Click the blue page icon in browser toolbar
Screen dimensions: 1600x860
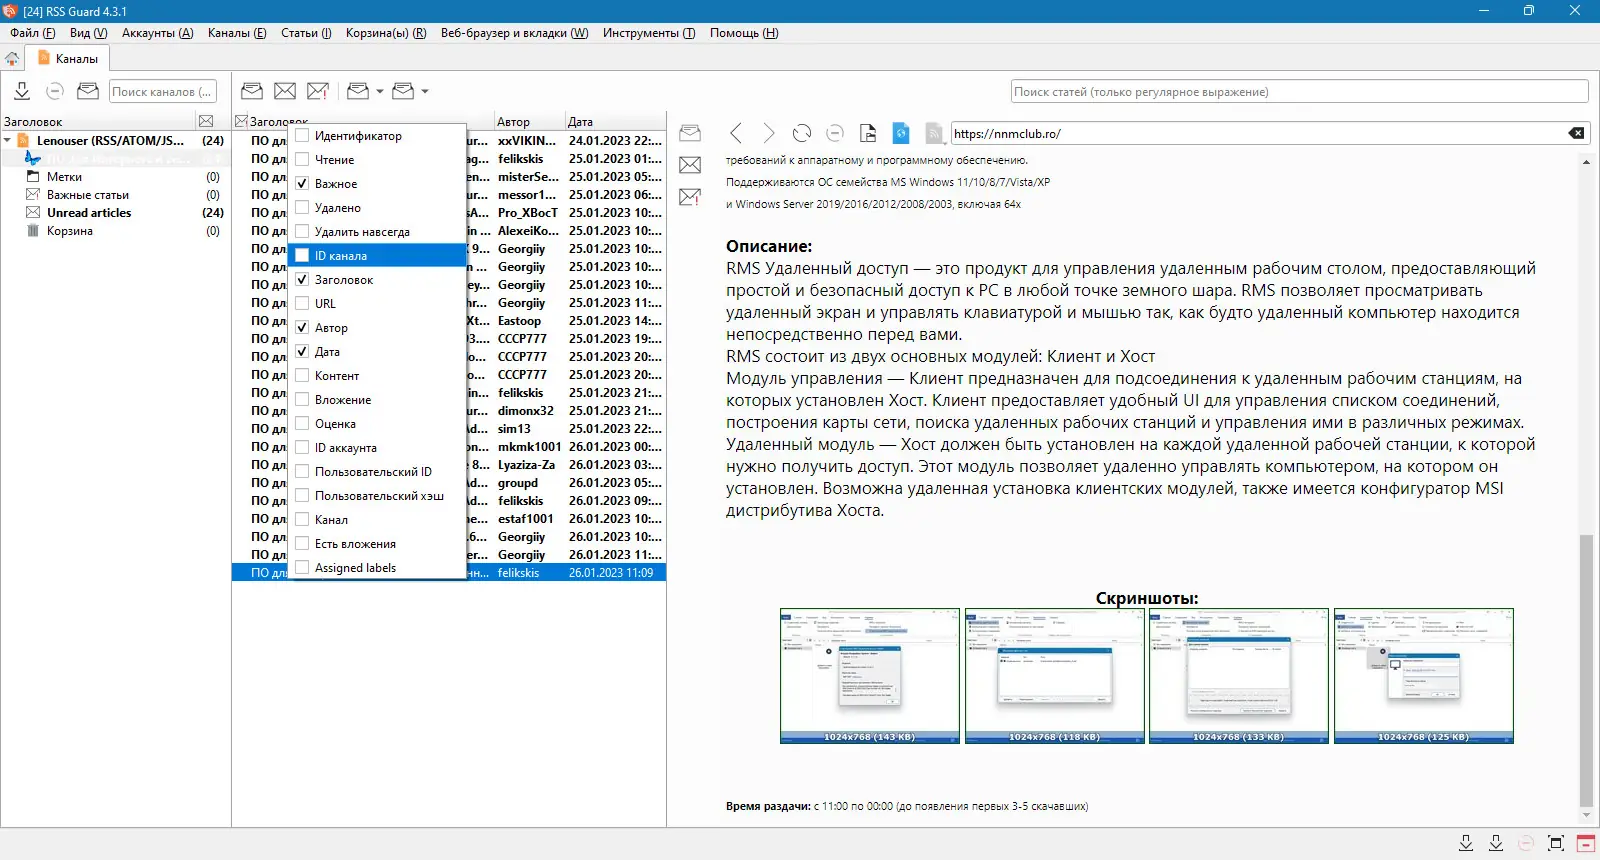click(x=901, y=133)
